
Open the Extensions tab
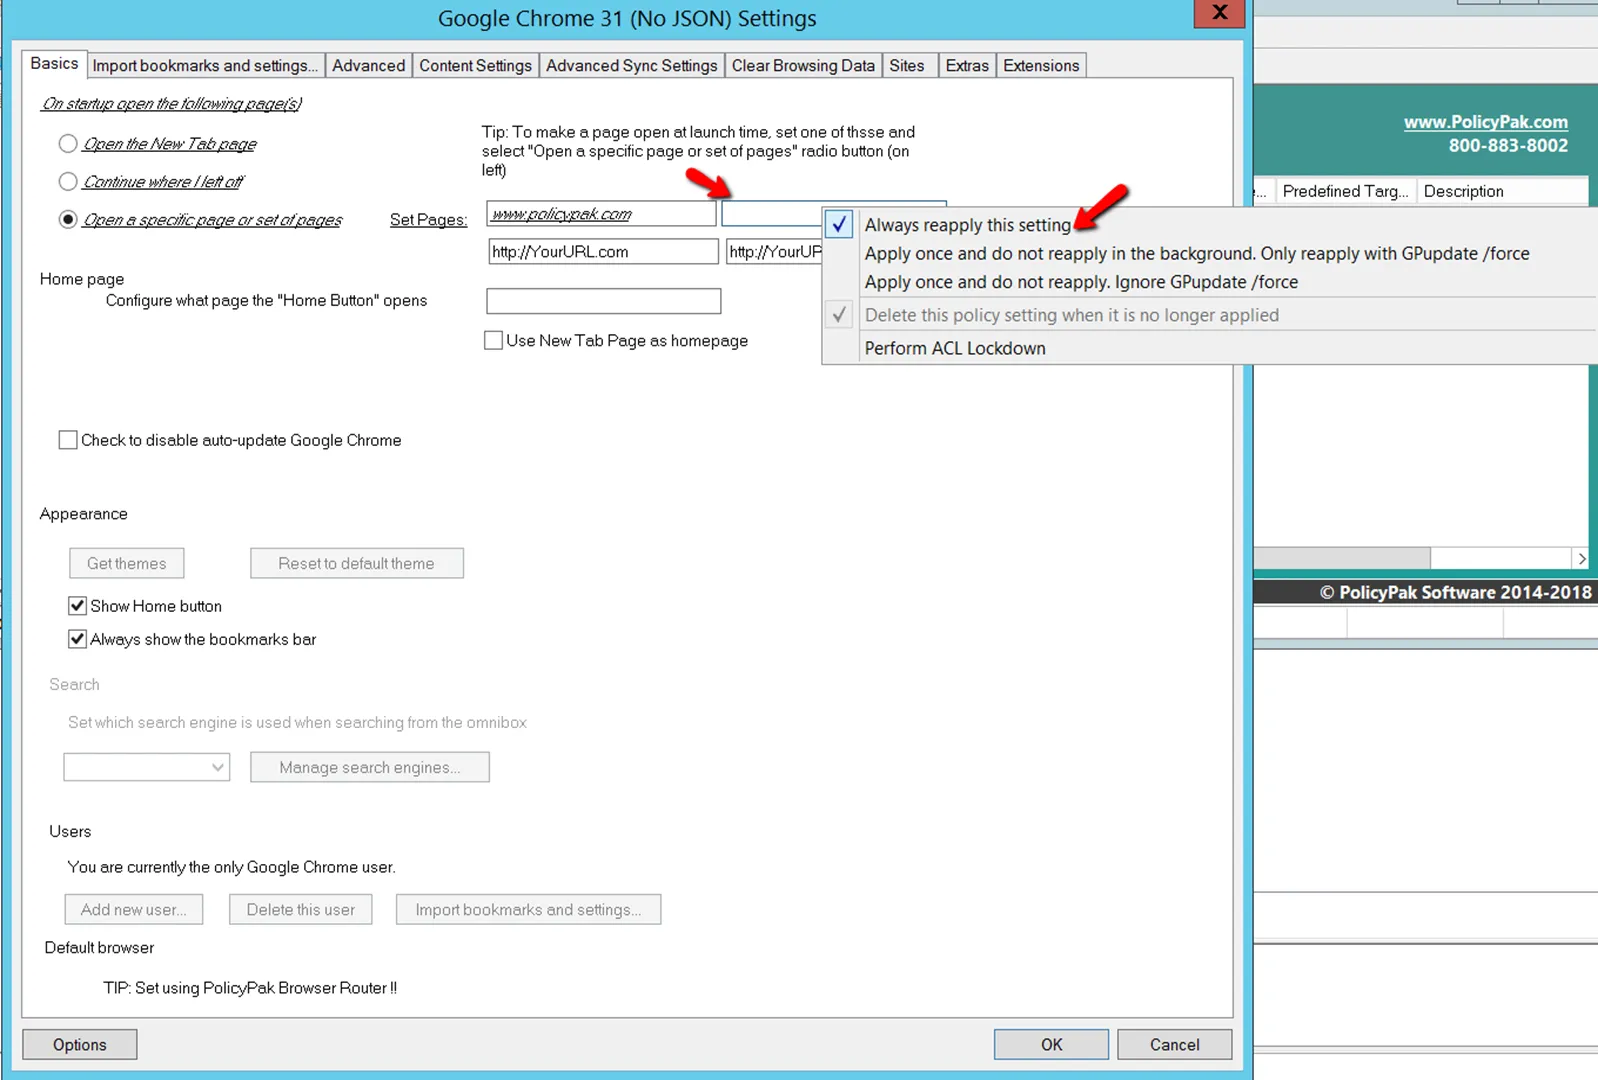[1040, 66]
